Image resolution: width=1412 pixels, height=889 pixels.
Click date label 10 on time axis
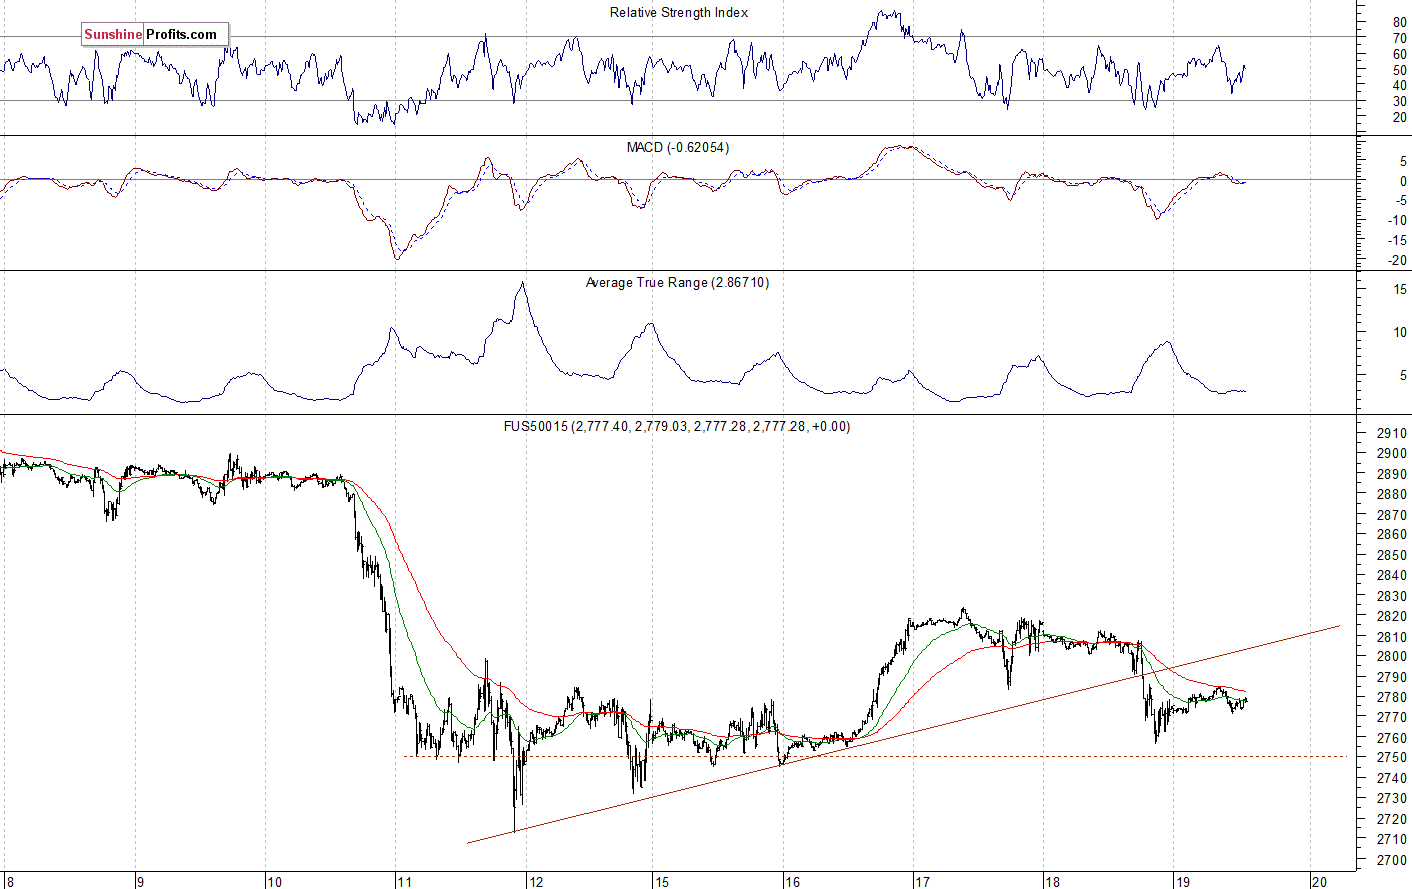tap(274, 882)
